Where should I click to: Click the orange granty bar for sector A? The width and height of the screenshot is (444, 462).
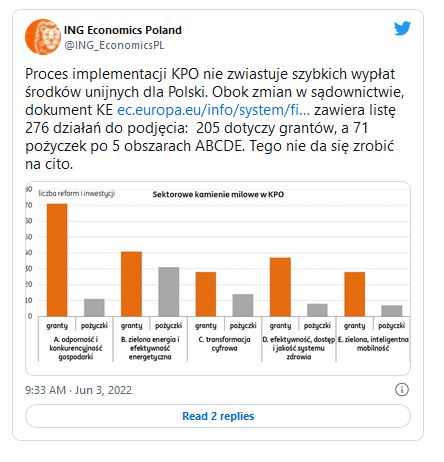[57, 260]
